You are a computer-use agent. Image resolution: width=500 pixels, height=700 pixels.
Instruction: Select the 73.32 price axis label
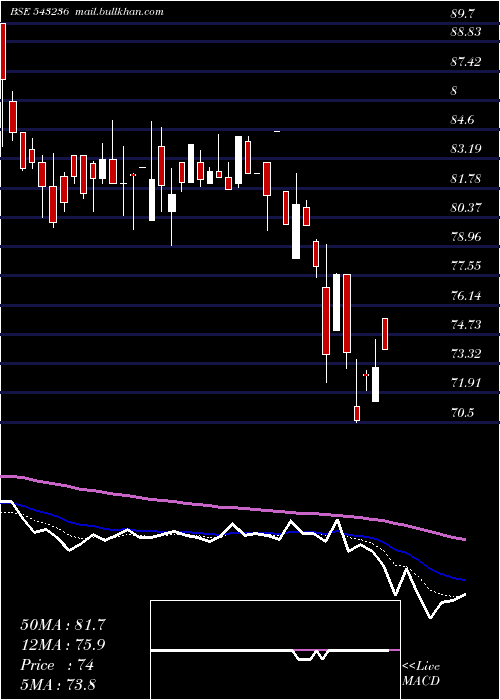[466, 354]
